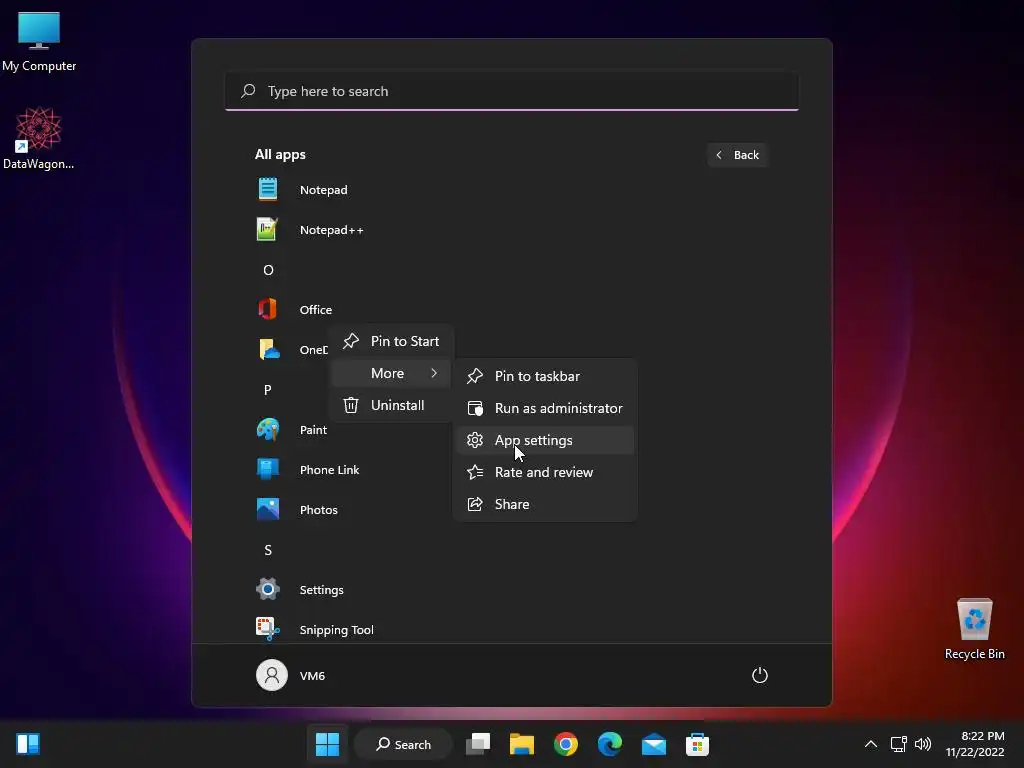The height and width of the screenshot is (768, 1024).
Task: Select Pin to taskbar in submenu
Action: pos(545,376)
